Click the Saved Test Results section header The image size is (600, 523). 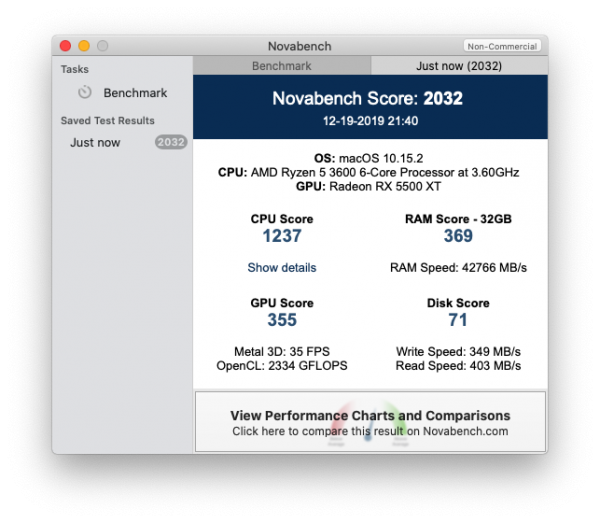[108, 121]
